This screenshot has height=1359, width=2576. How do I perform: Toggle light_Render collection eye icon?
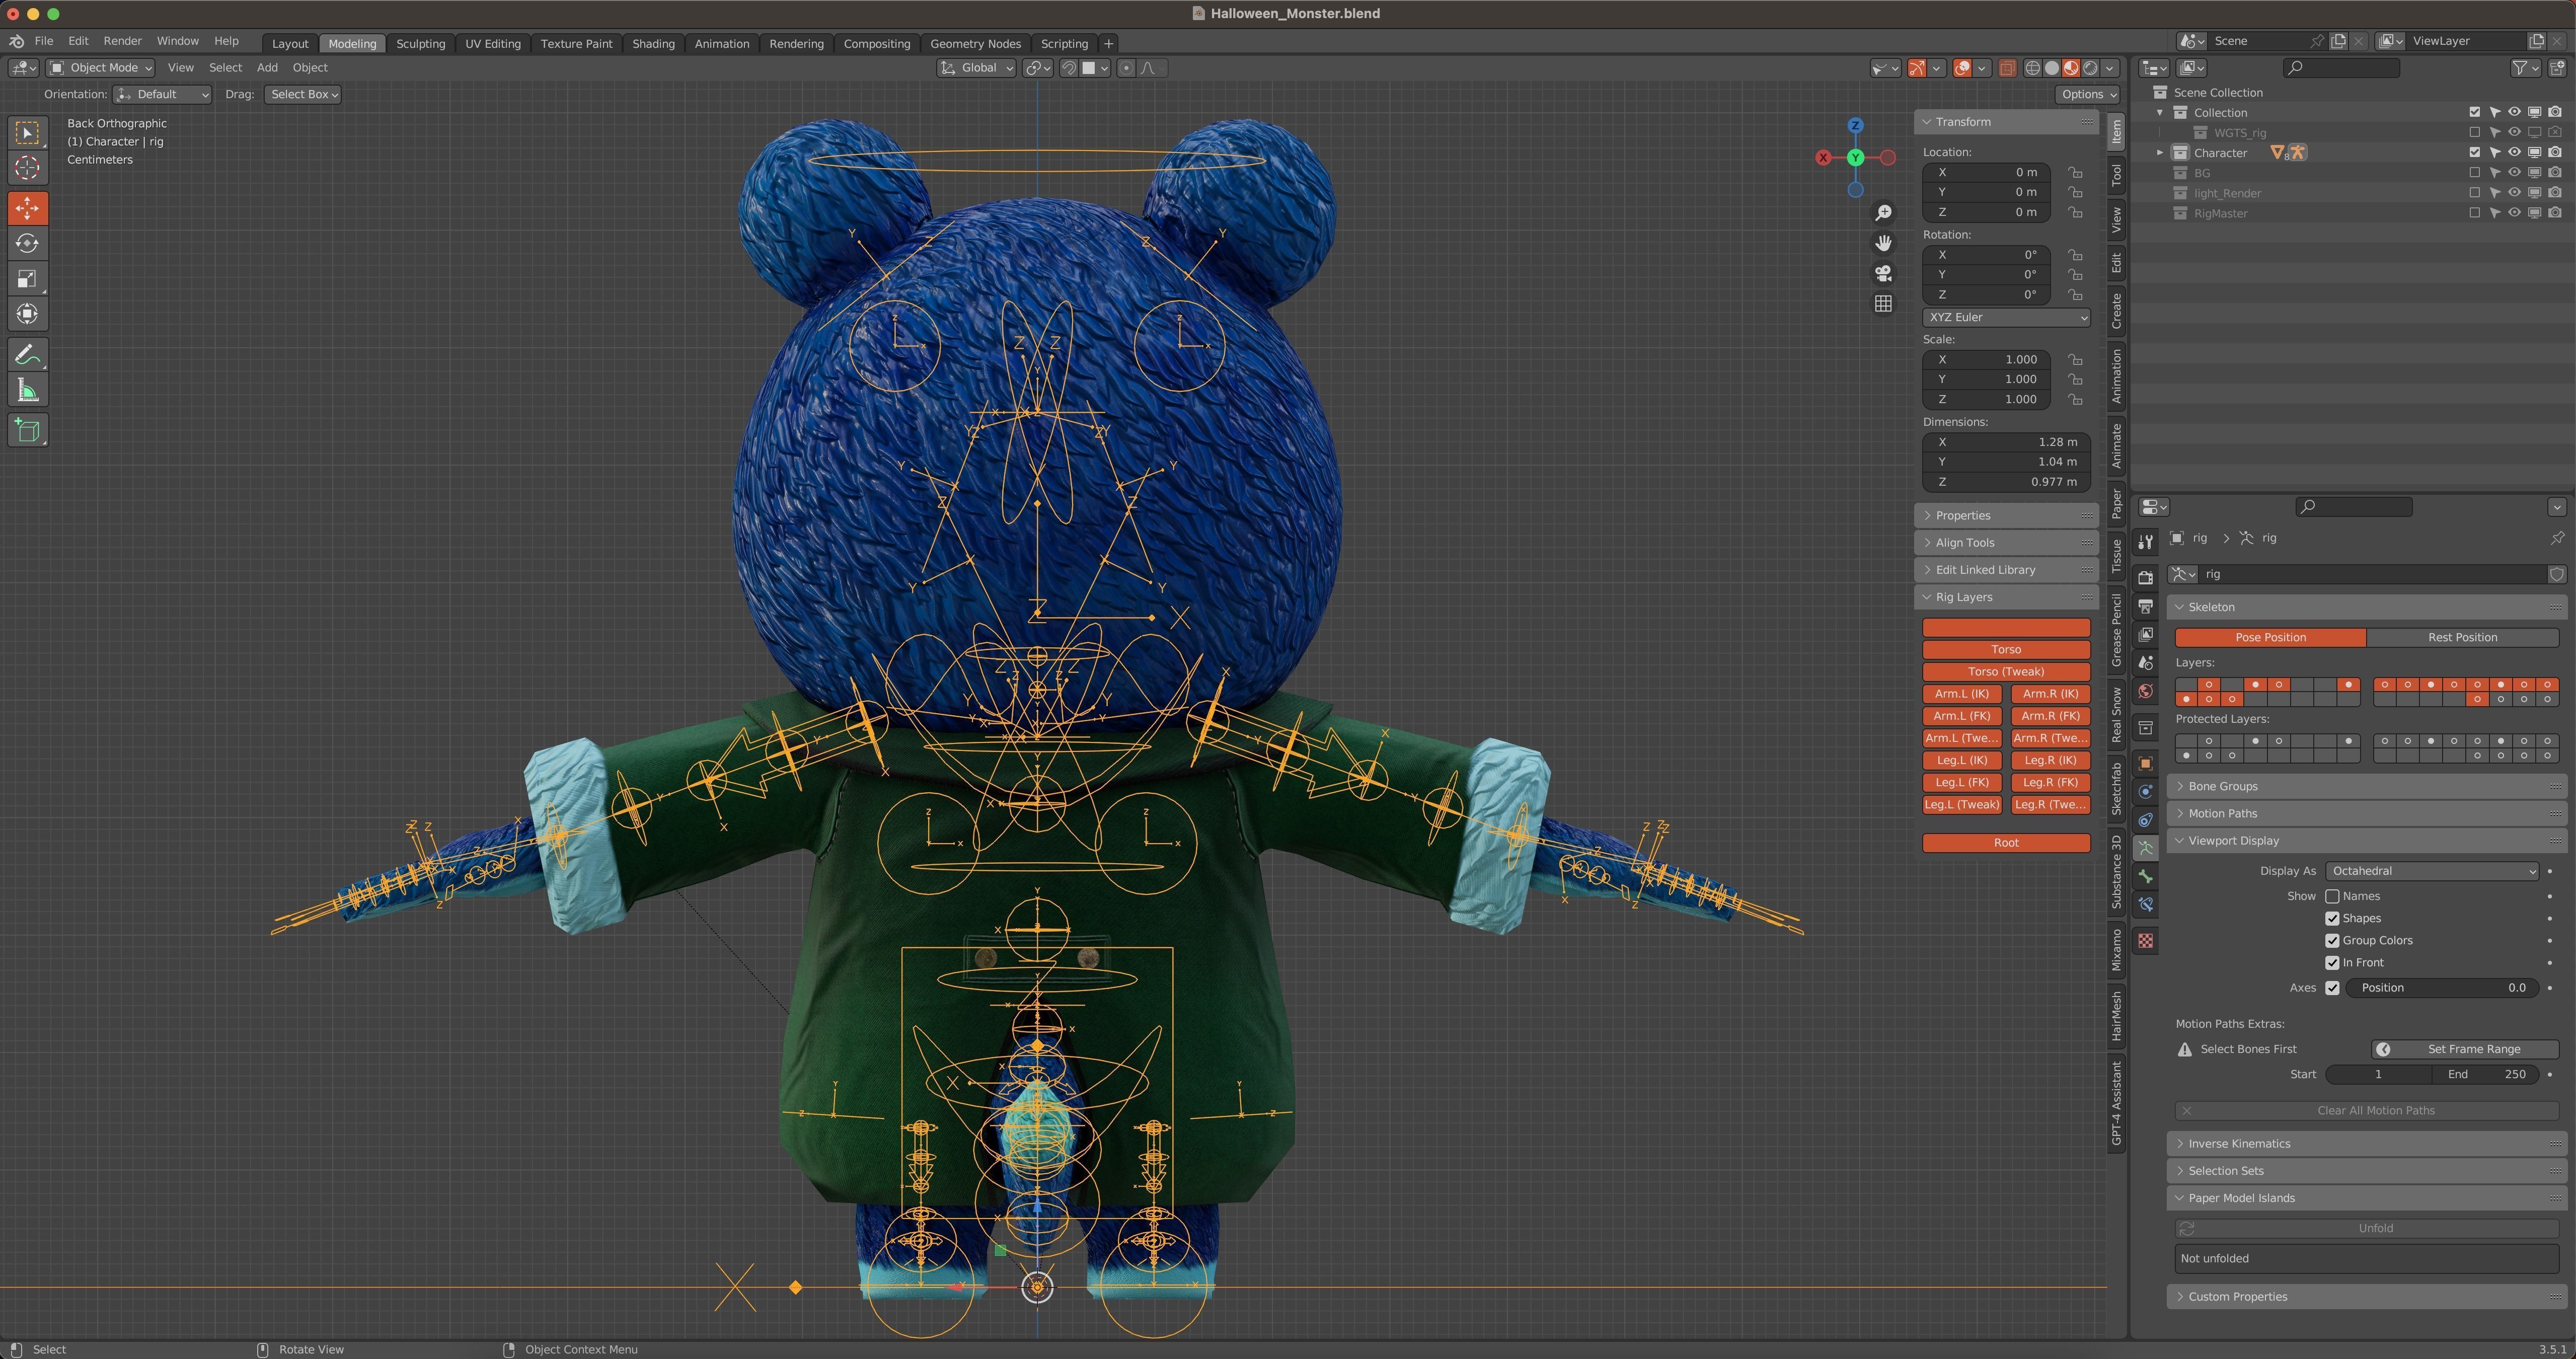(2514, 193)
